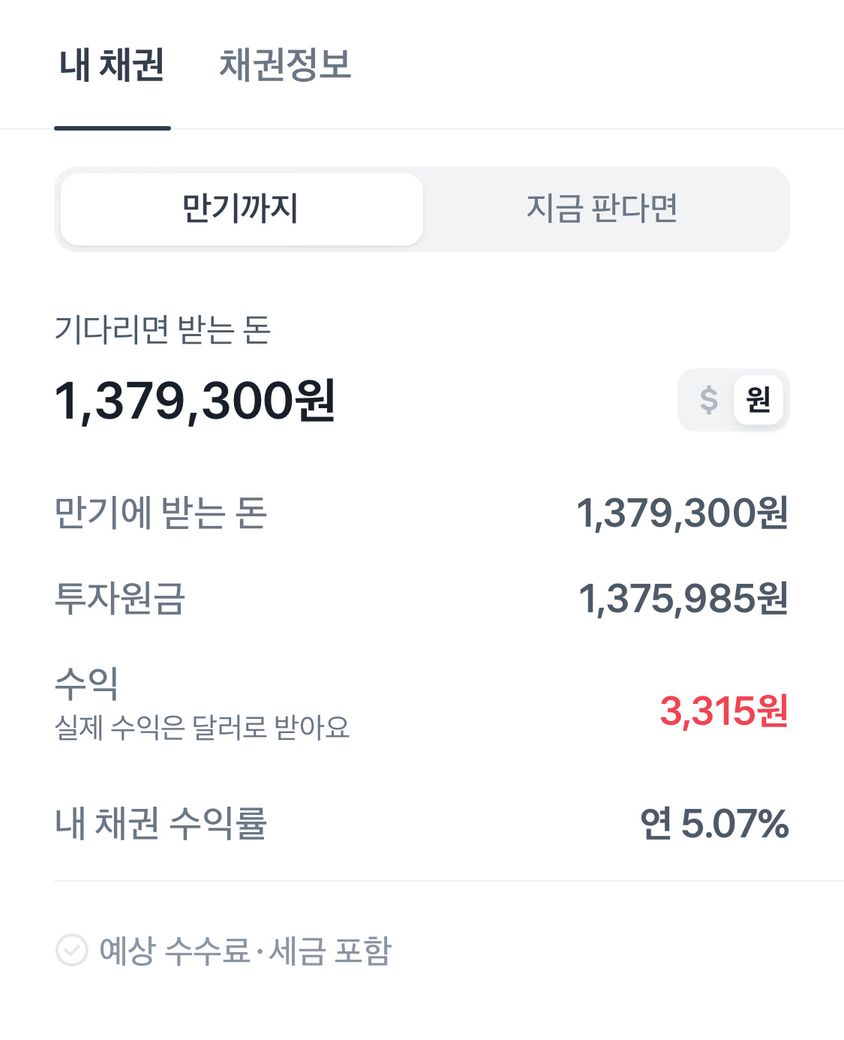Image resolution: width=844 pixels, height=1040 pixels.
Task: Tap the red 3,315원 profit value
Action: tap(723, 711)
